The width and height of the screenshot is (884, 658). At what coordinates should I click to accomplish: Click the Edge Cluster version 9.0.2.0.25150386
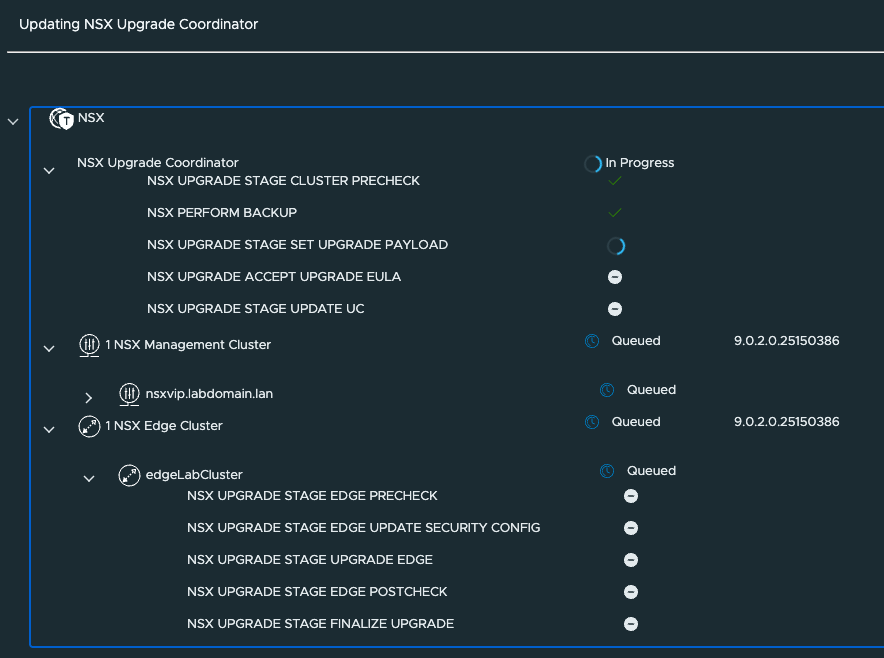click(x=786, y=422)
